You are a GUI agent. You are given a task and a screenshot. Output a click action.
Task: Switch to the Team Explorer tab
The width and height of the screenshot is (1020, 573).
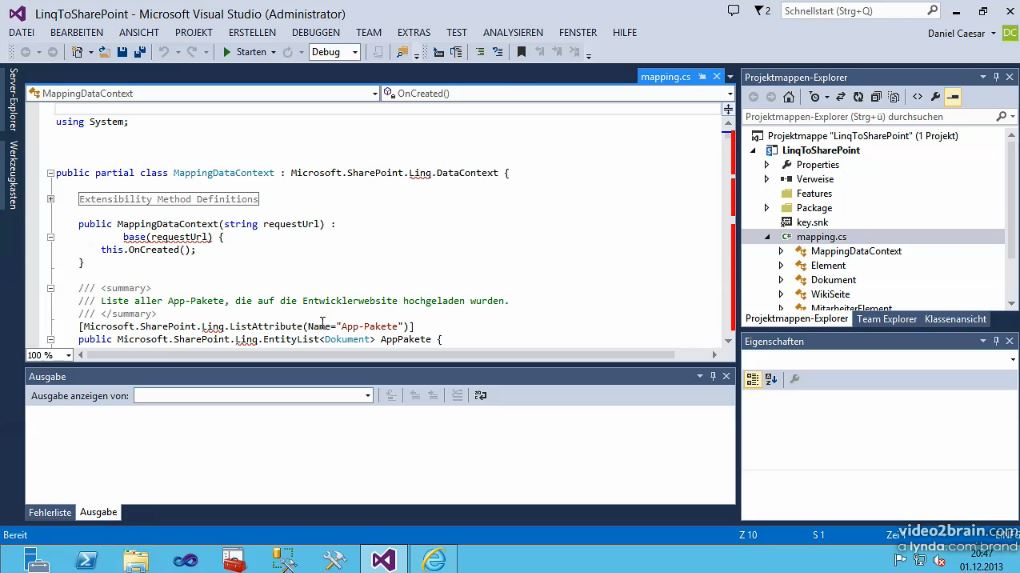coord(886,319)
